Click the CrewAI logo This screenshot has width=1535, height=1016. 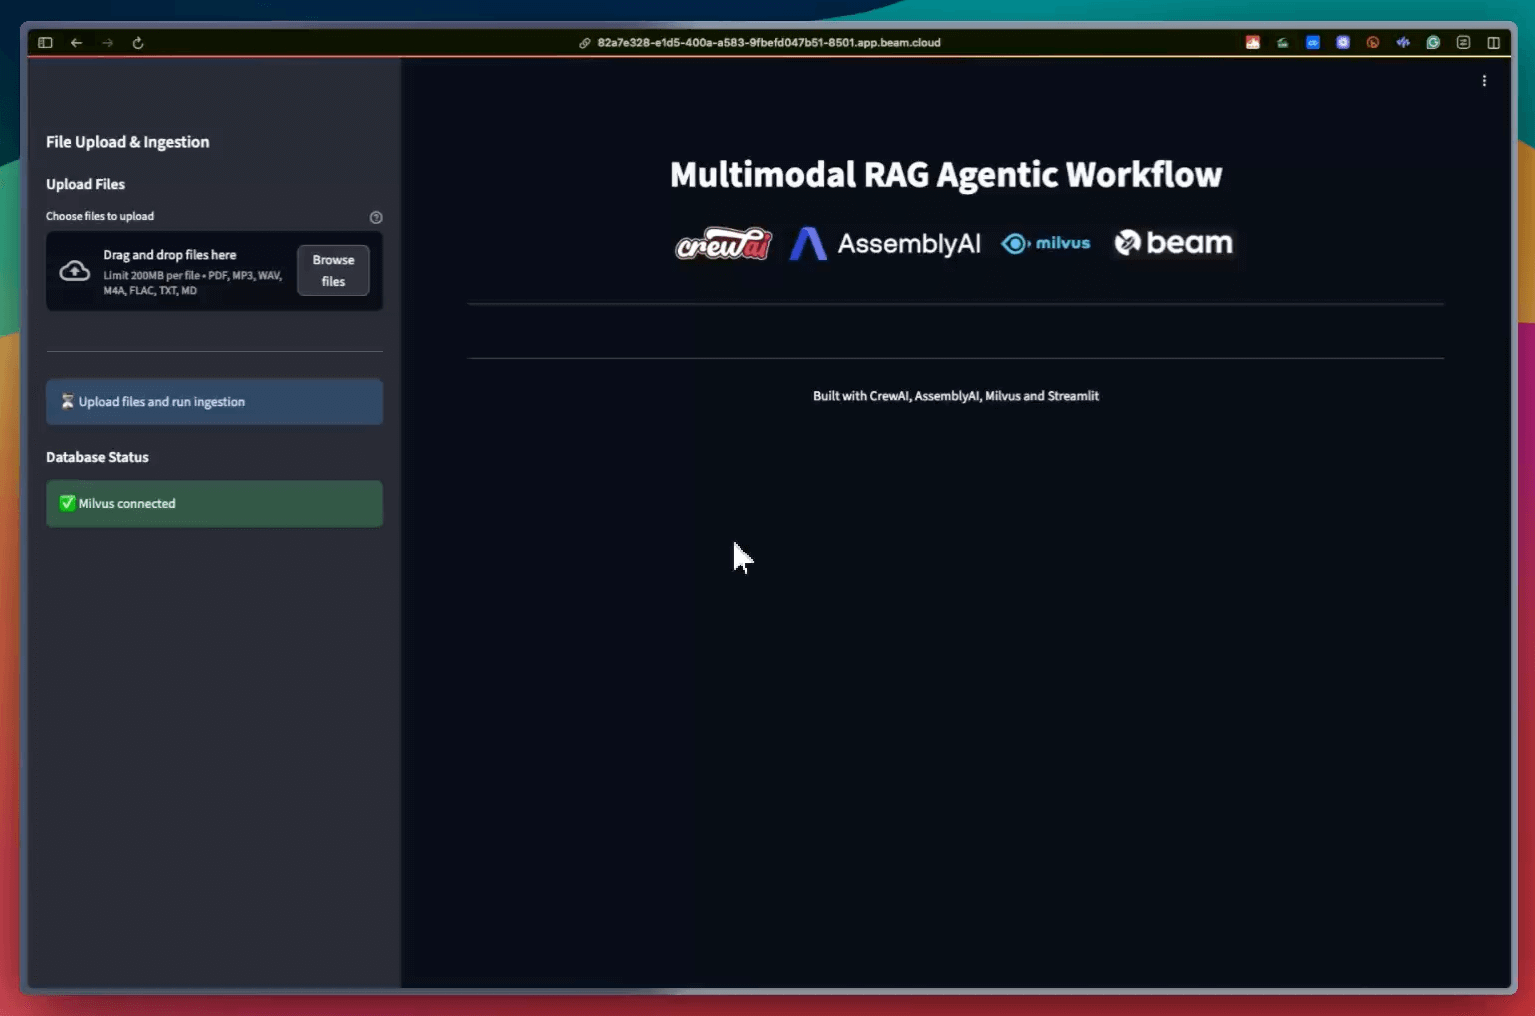tap(723, 243)
